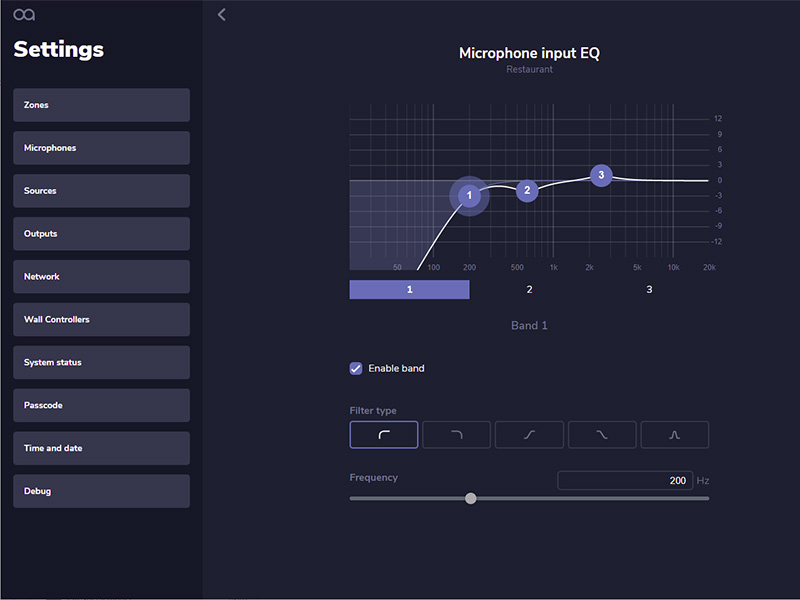Click the logo icon above Settings
Viewport: 800px width, 600px height.
(24, 14)
